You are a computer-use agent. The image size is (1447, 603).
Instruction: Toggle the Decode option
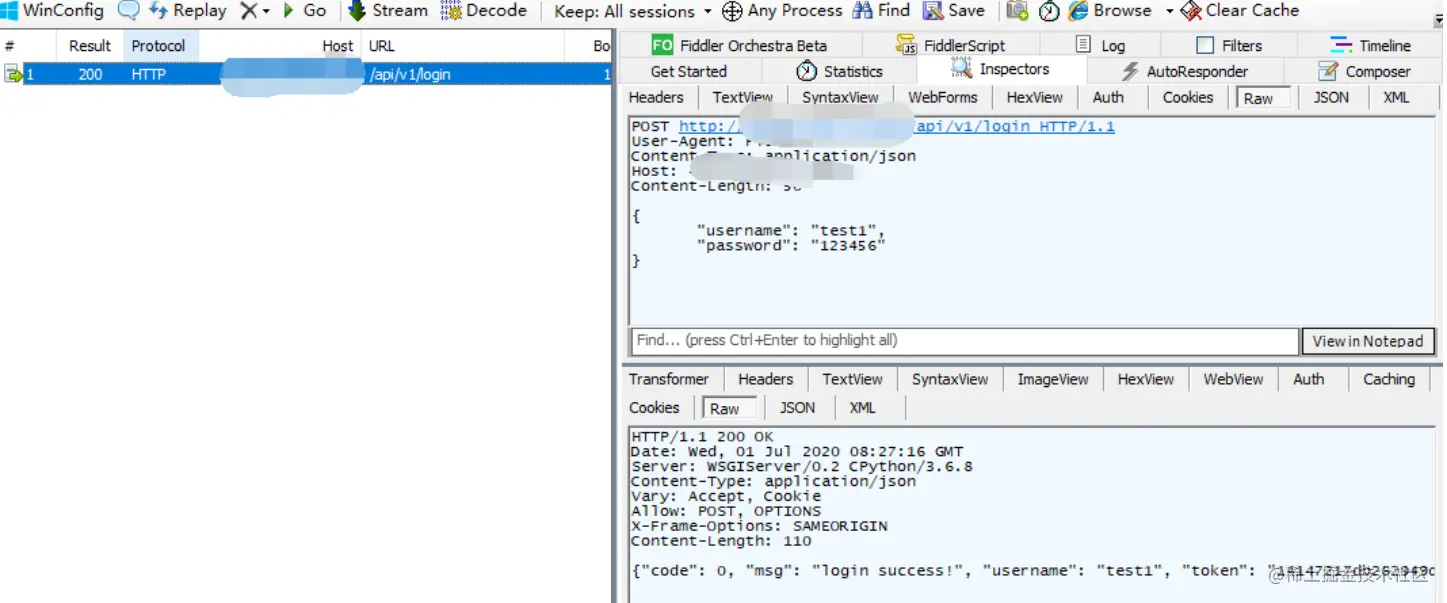(x=483, y=11)
